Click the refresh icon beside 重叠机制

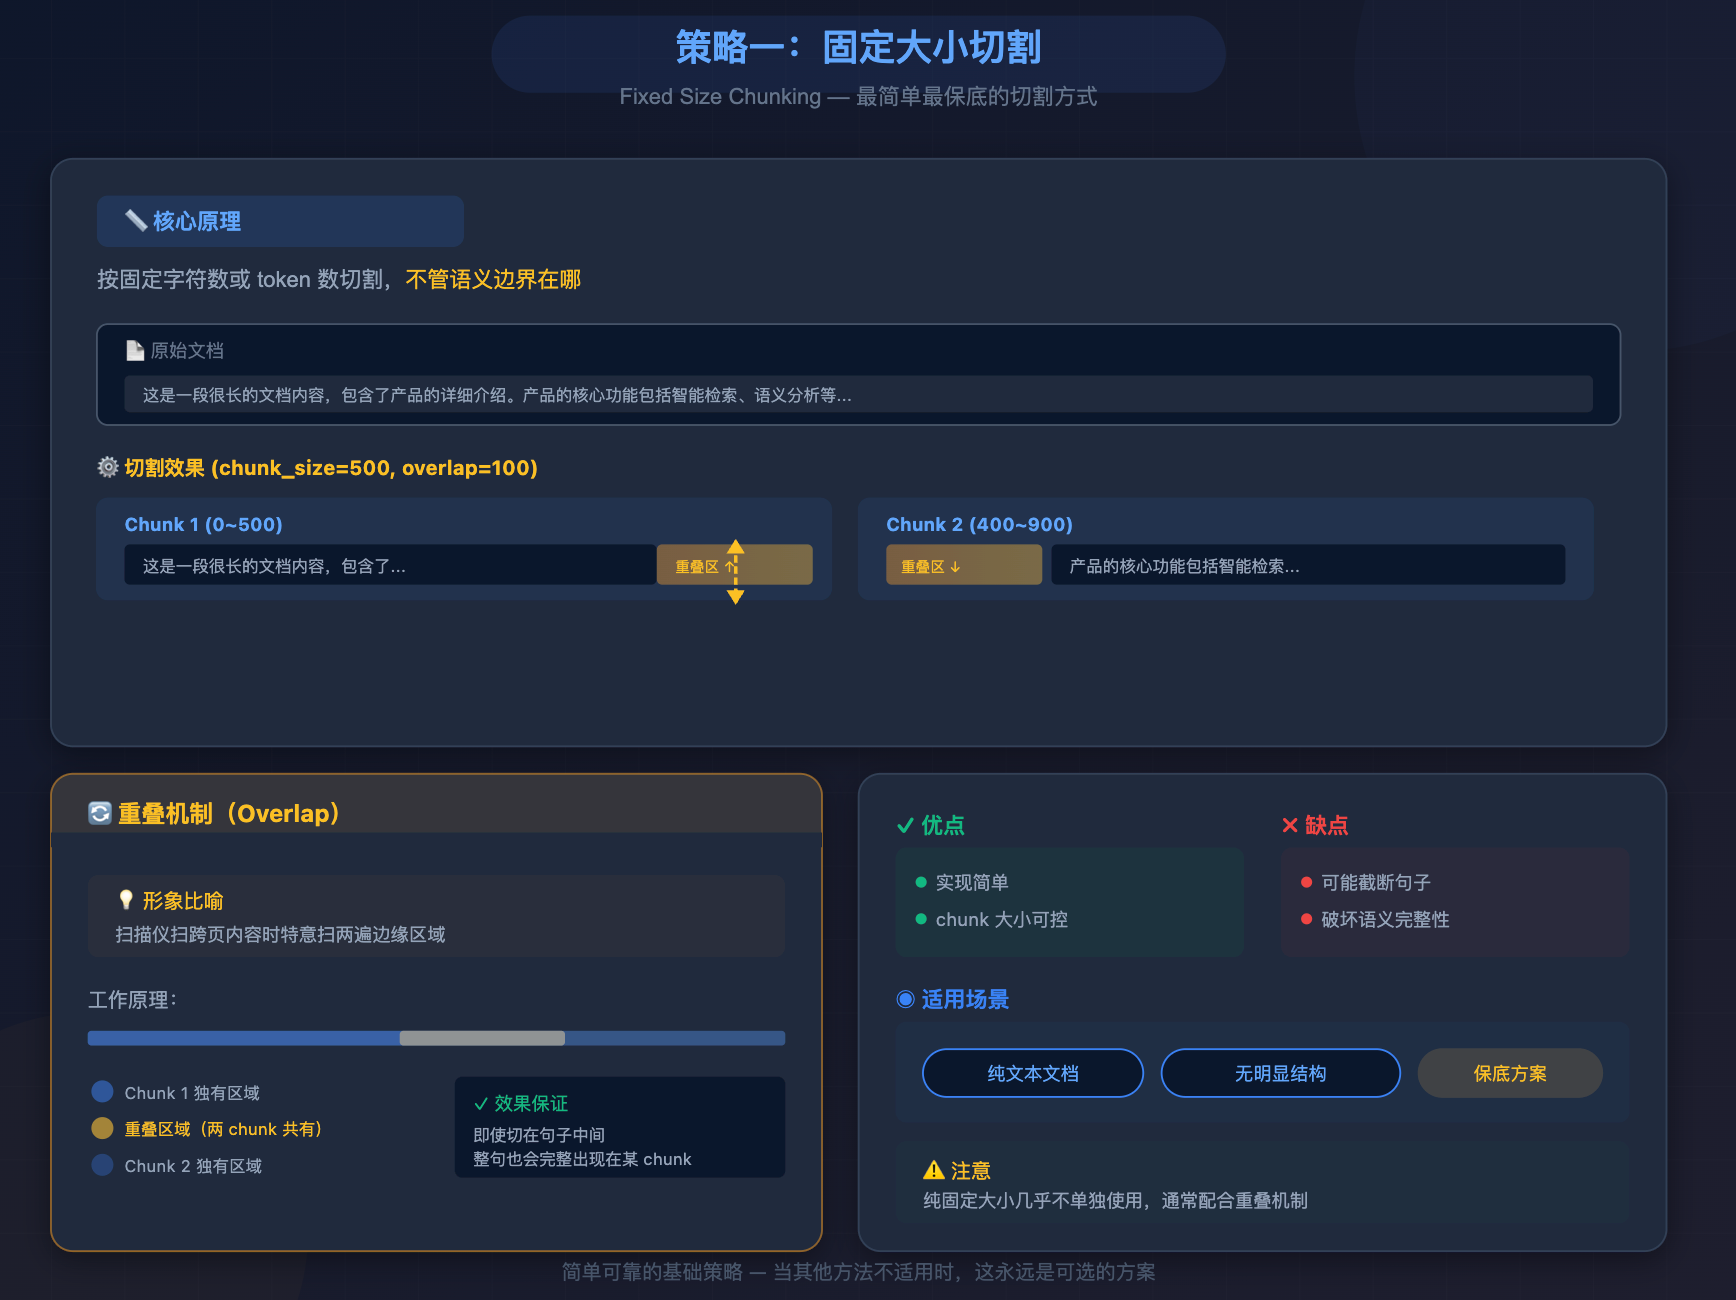pyautogui.click(x=100, y=813)
